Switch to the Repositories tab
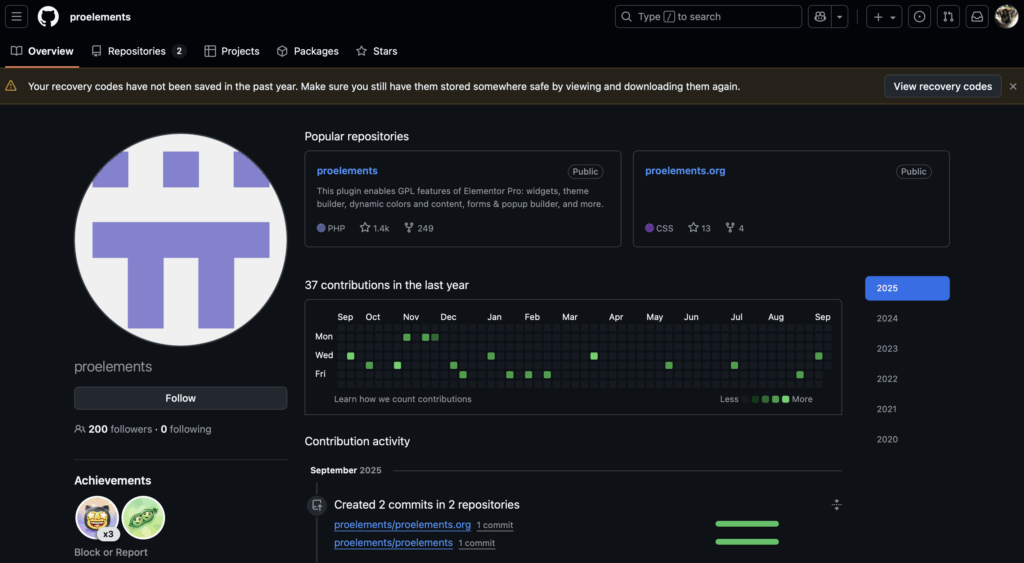 pyautogui.click(x=137, y=51)
